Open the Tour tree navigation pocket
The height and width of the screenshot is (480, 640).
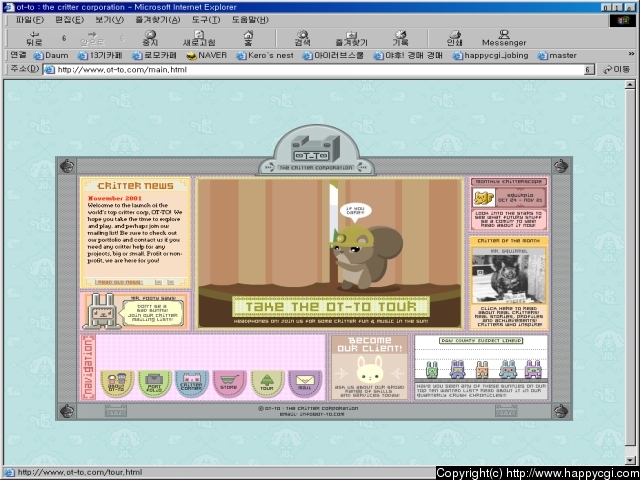pyautogui.click(x=267, y=384)
